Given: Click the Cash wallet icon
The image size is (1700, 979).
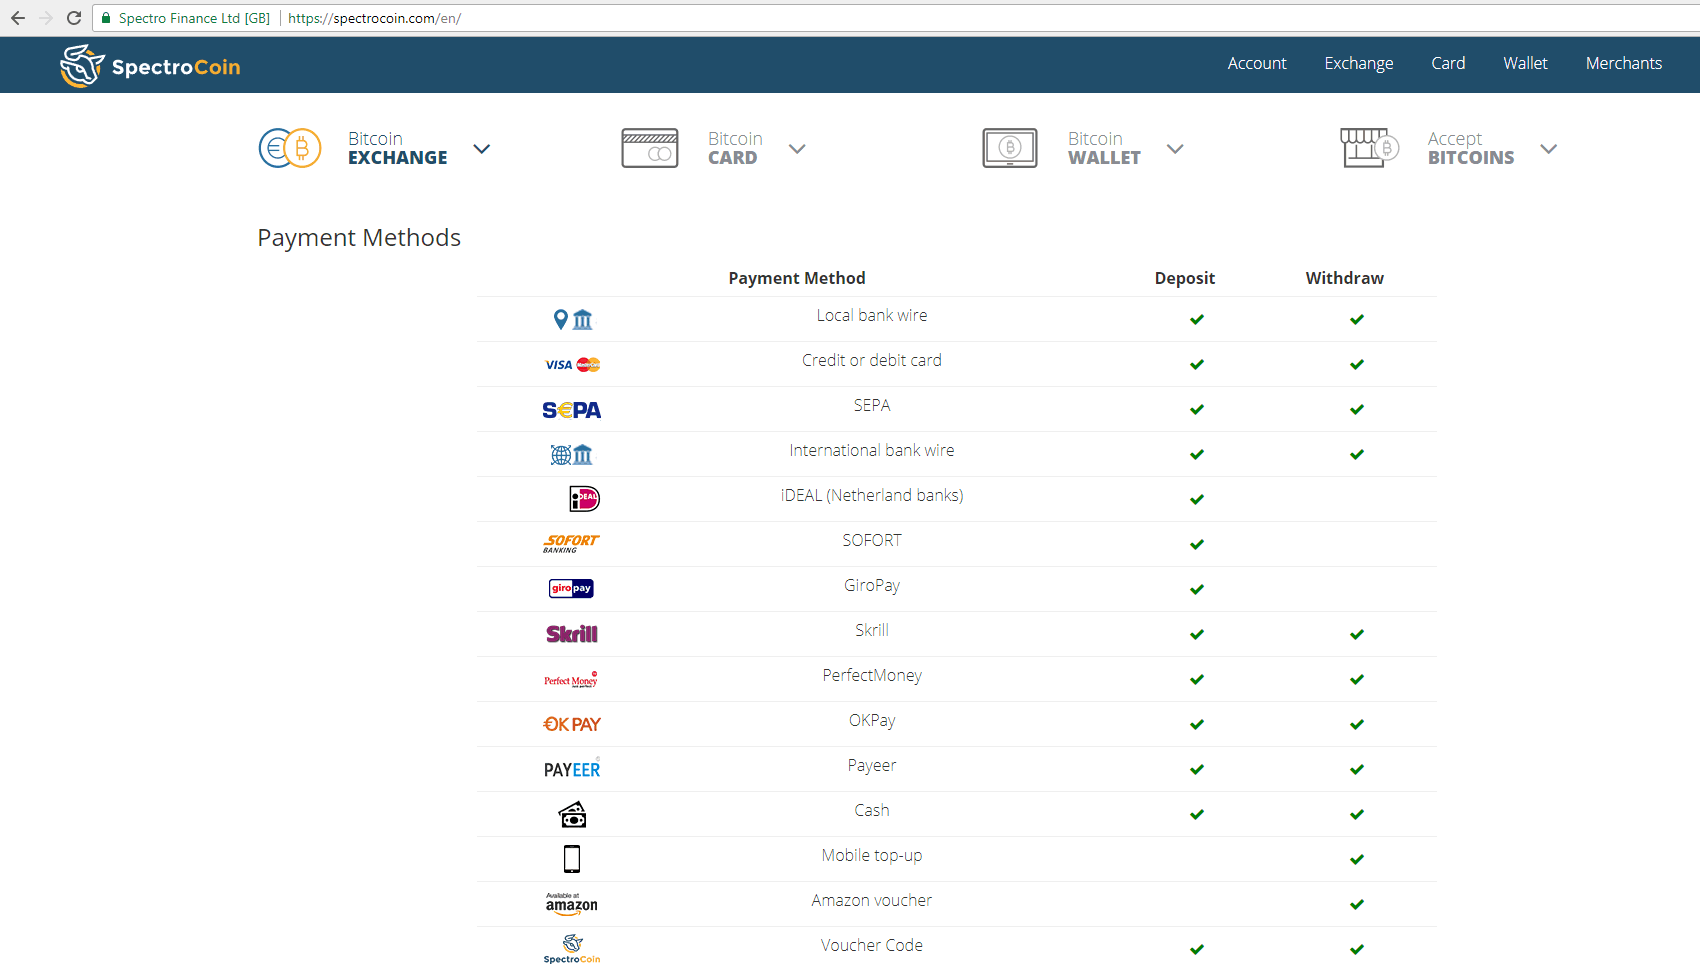Looking at the screenshot, I should (x=573, y=815).
